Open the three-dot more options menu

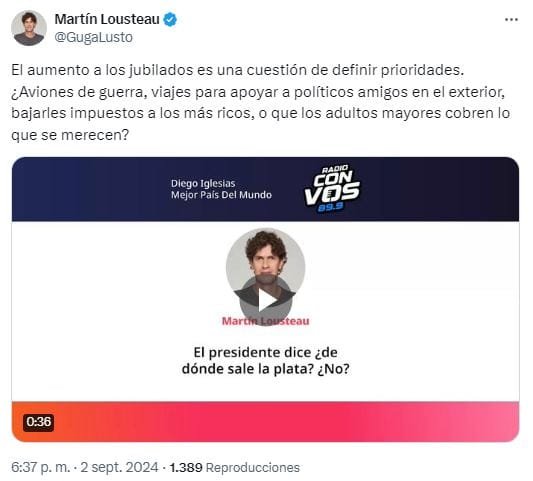(x=511, y=20)
